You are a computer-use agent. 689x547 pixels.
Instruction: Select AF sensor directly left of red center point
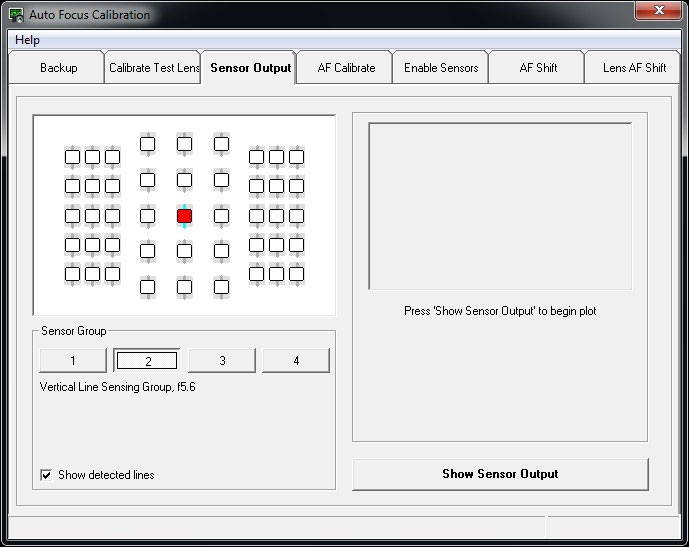(148, 216)
